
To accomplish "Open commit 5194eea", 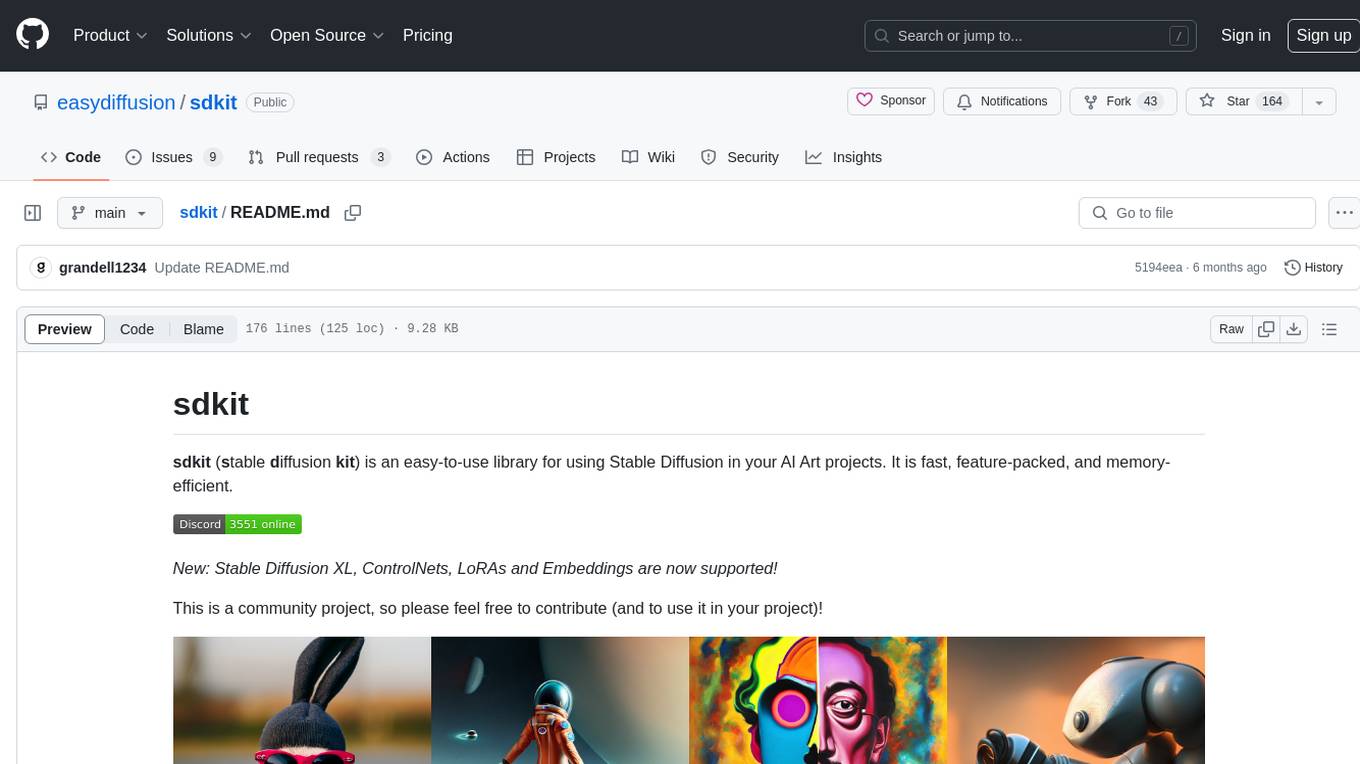I will (x=1158, y=268).
